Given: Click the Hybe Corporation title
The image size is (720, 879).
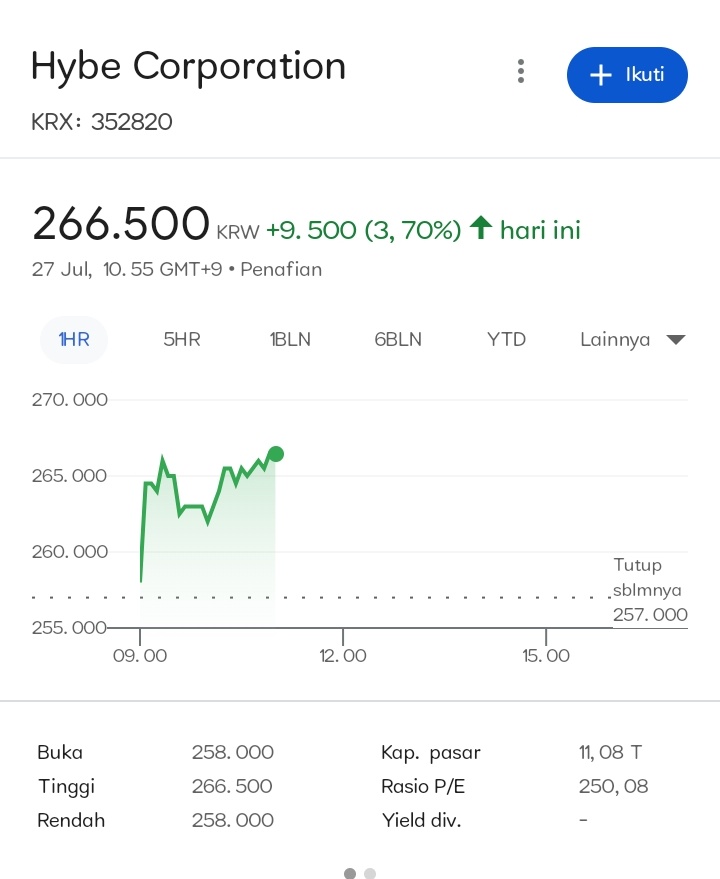Looking at the screenshot, I should click(188, 67).
